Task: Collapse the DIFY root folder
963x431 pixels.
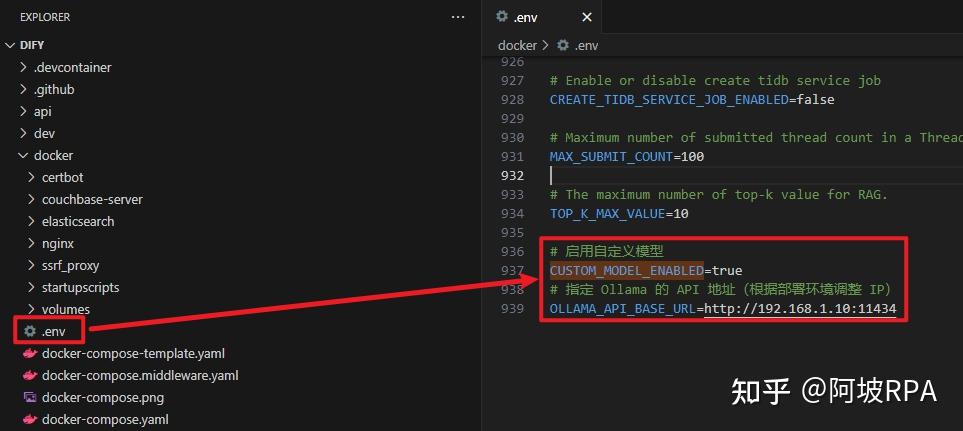Action: click(x=10, y=45)
